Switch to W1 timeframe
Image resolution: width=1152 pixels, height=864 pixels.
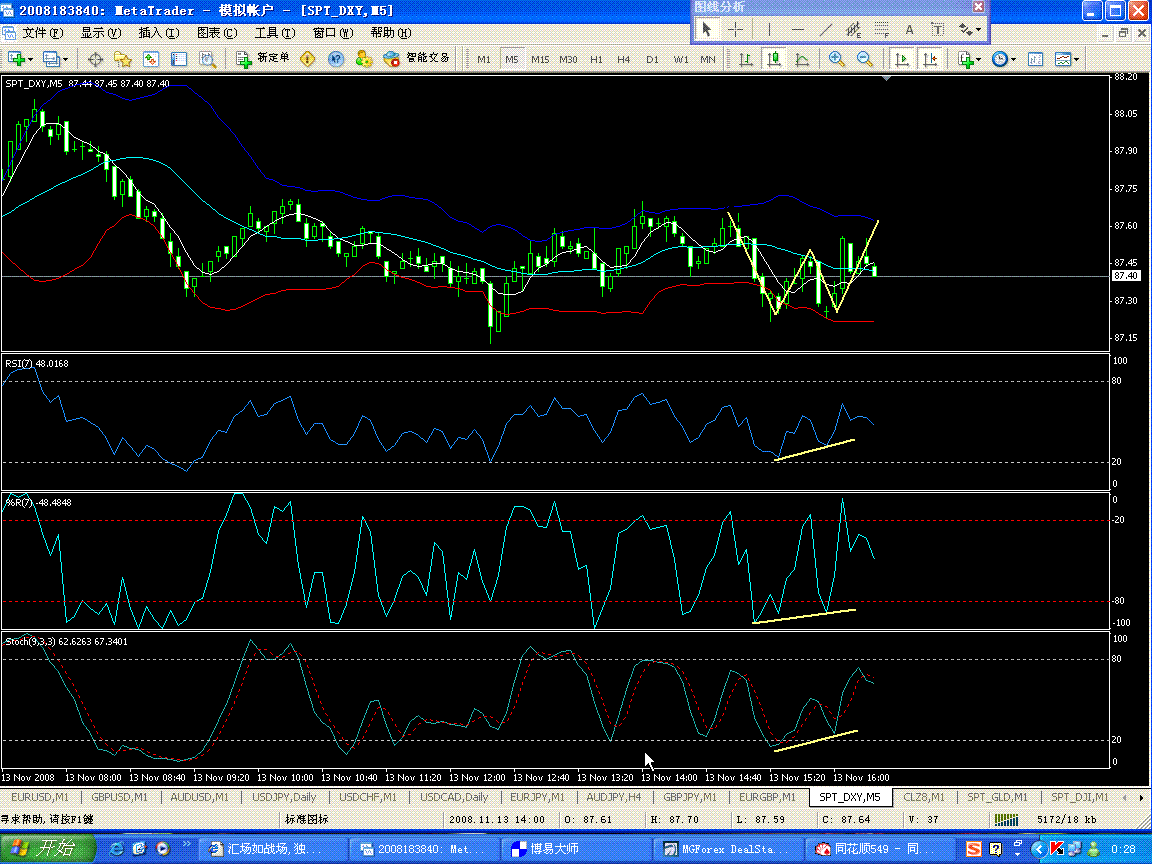point(680,60)
